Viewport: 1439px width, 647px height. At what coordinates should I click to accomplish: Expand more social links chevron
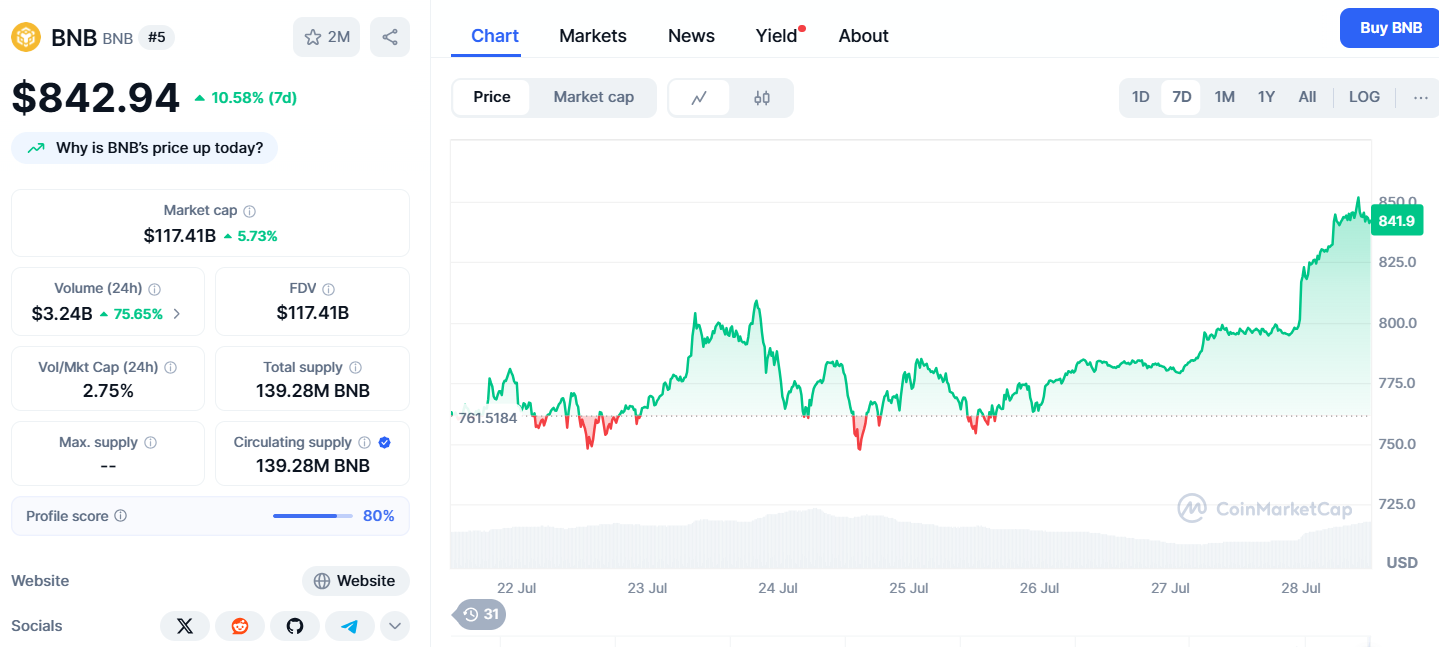coord(395,626)
